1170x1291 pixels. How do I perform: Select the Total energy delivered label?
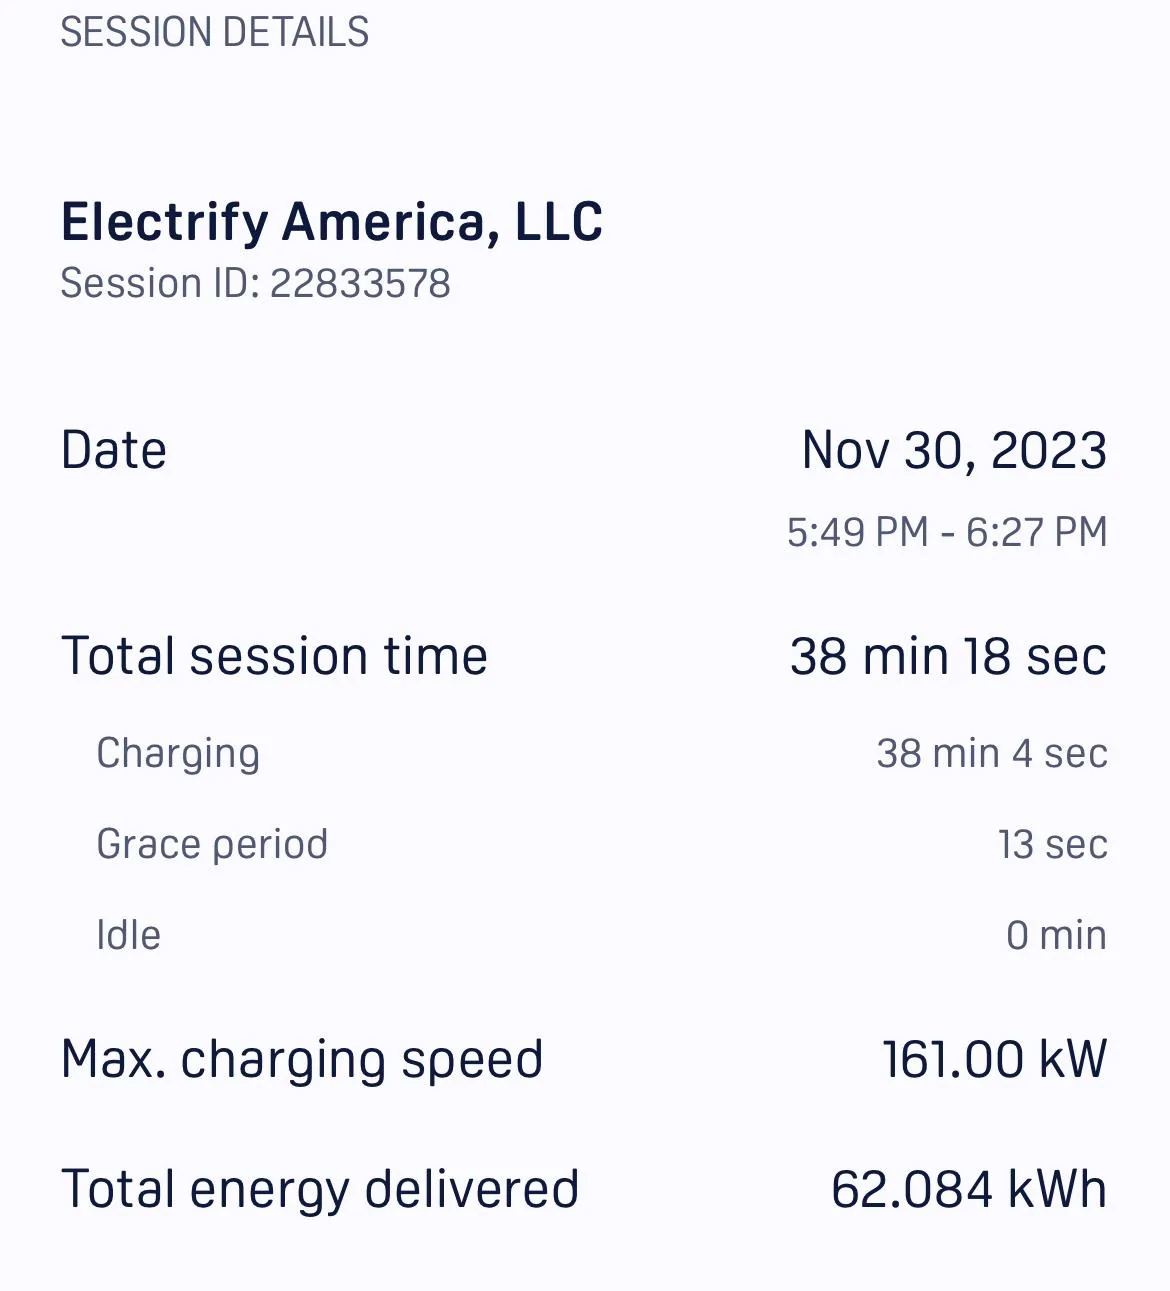tap(320, 1190)
